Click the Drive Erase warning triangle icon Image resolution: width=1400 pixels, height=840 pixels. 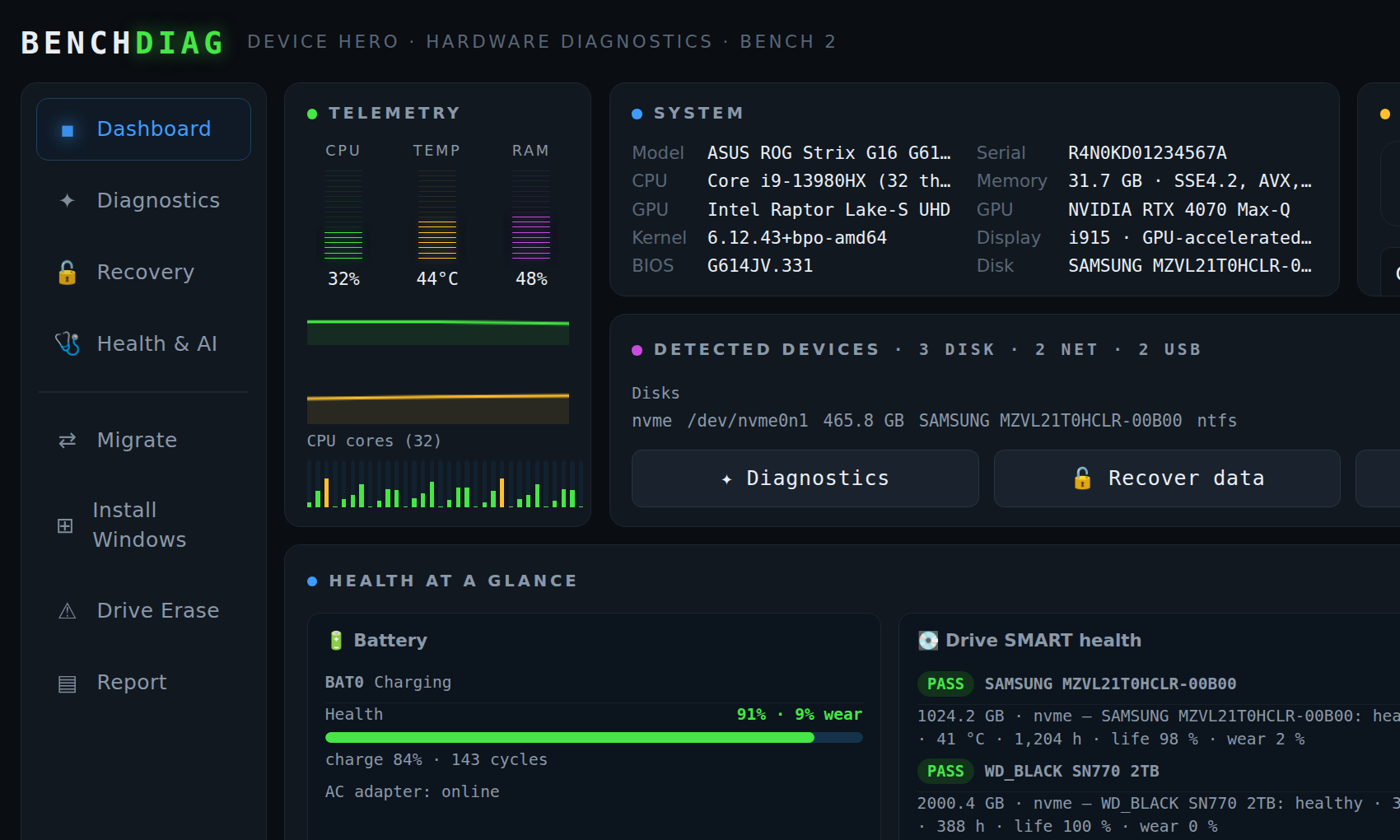tap(67, 611)
